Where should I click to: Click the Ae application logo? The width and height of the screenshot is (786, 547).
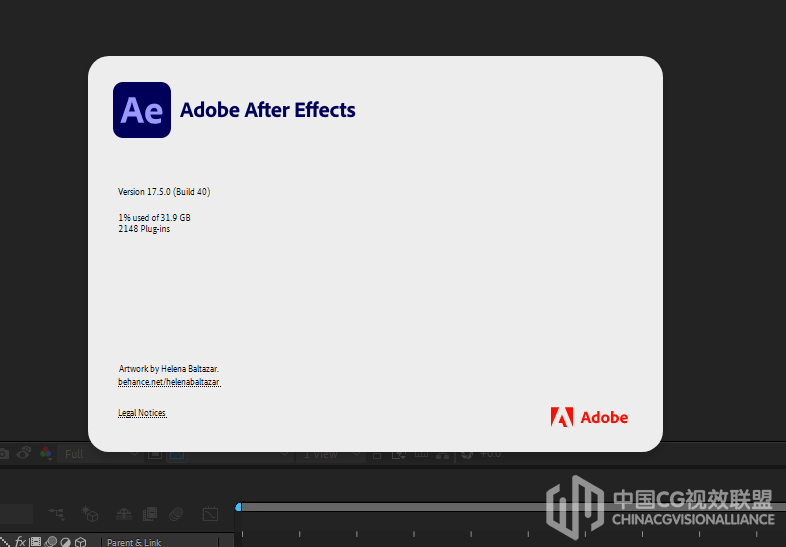coord(142,110)
